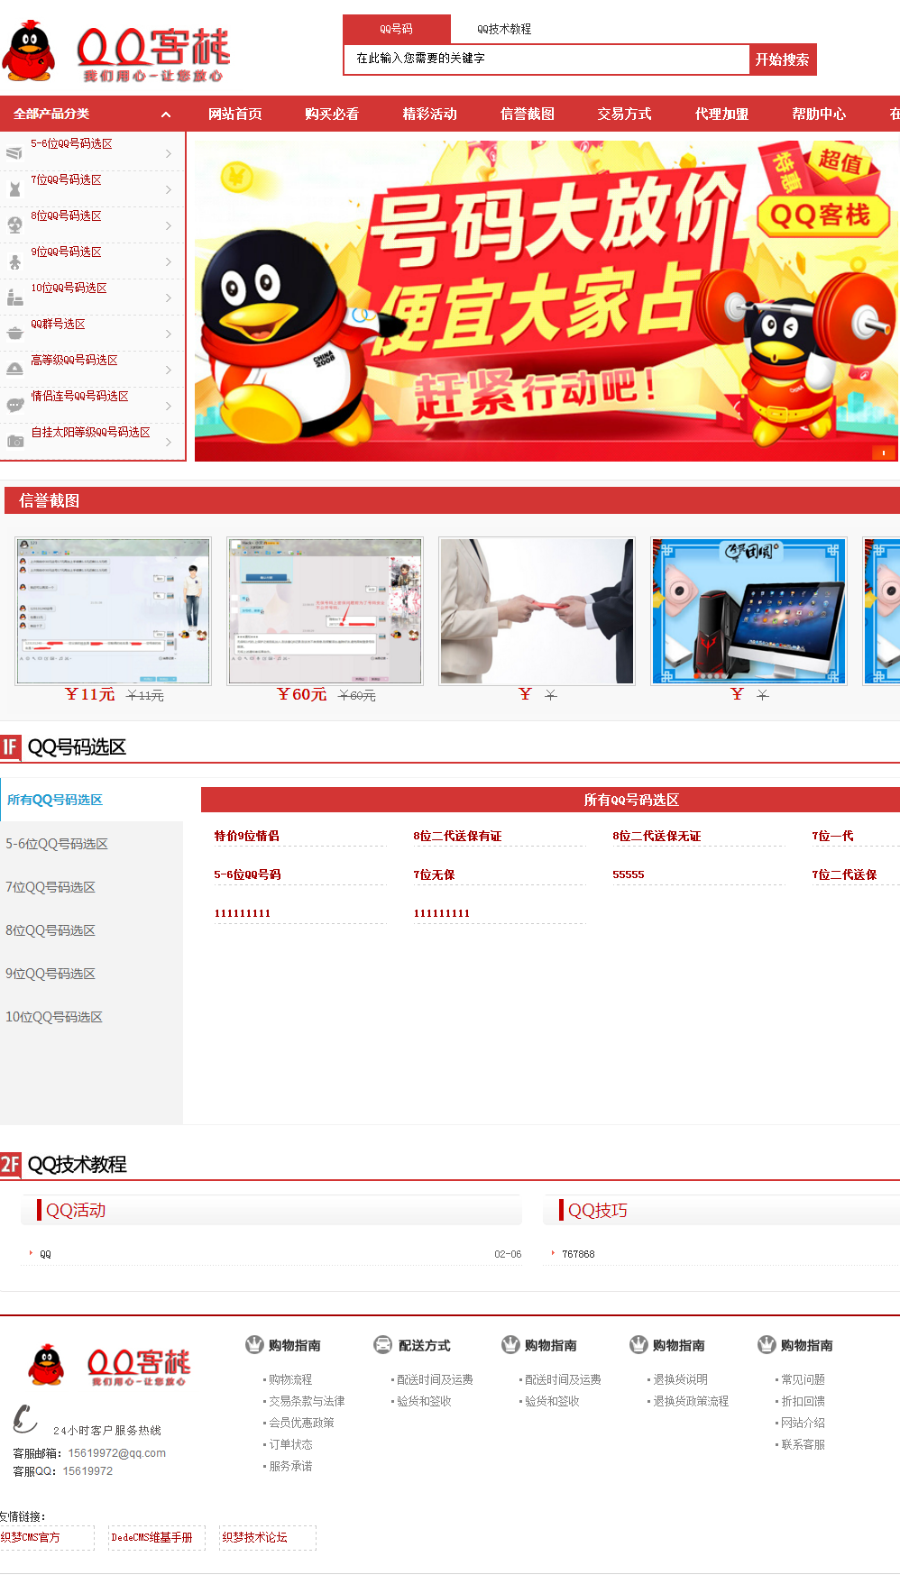Image resolution: width=900 pixels, height=1584 pixels.
Task: Open the 55555 number link
Action: (x=628, y=875)
